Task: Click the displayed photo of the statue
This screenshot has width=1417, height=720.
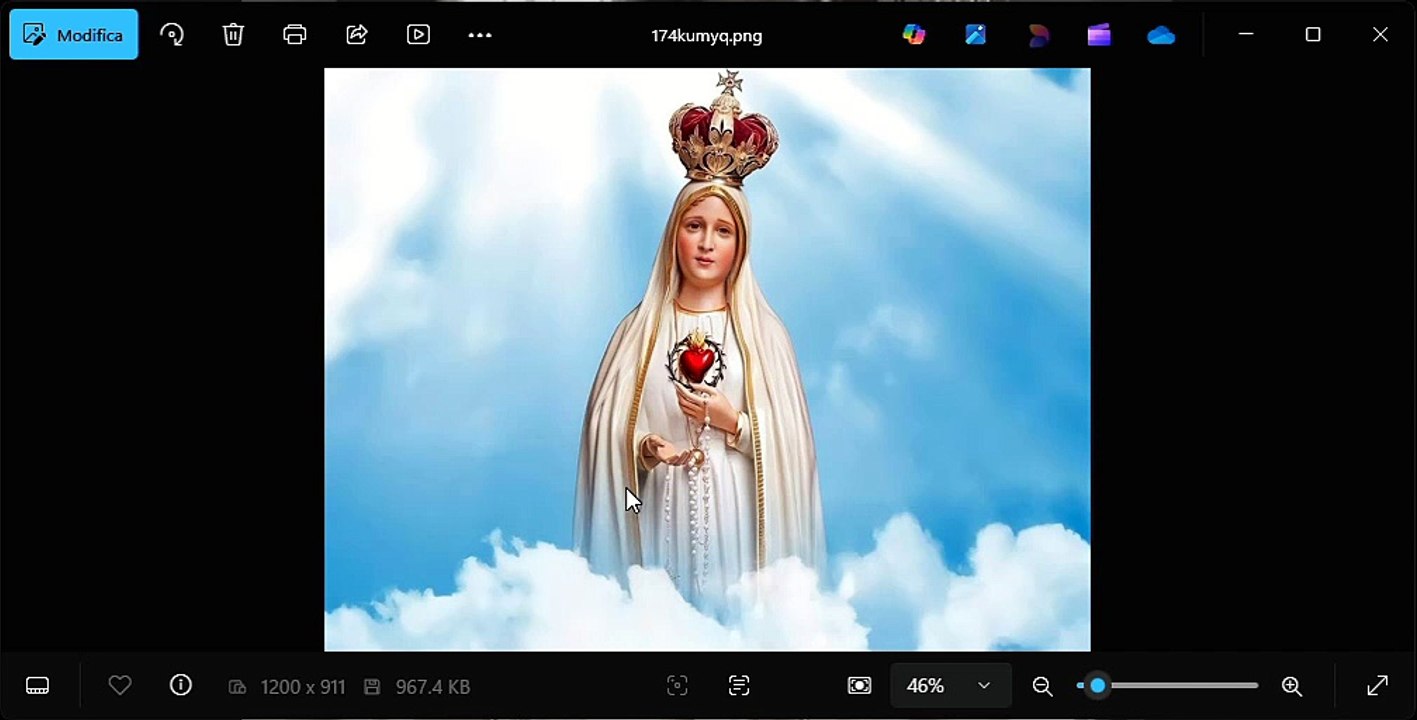Action: (707, 360)
